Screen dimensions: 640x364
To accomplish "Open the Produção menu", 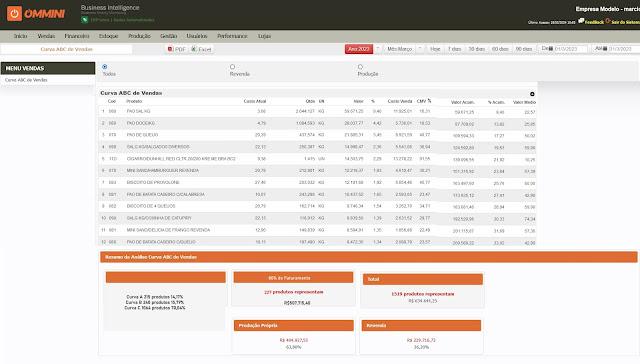I will 140,36.
